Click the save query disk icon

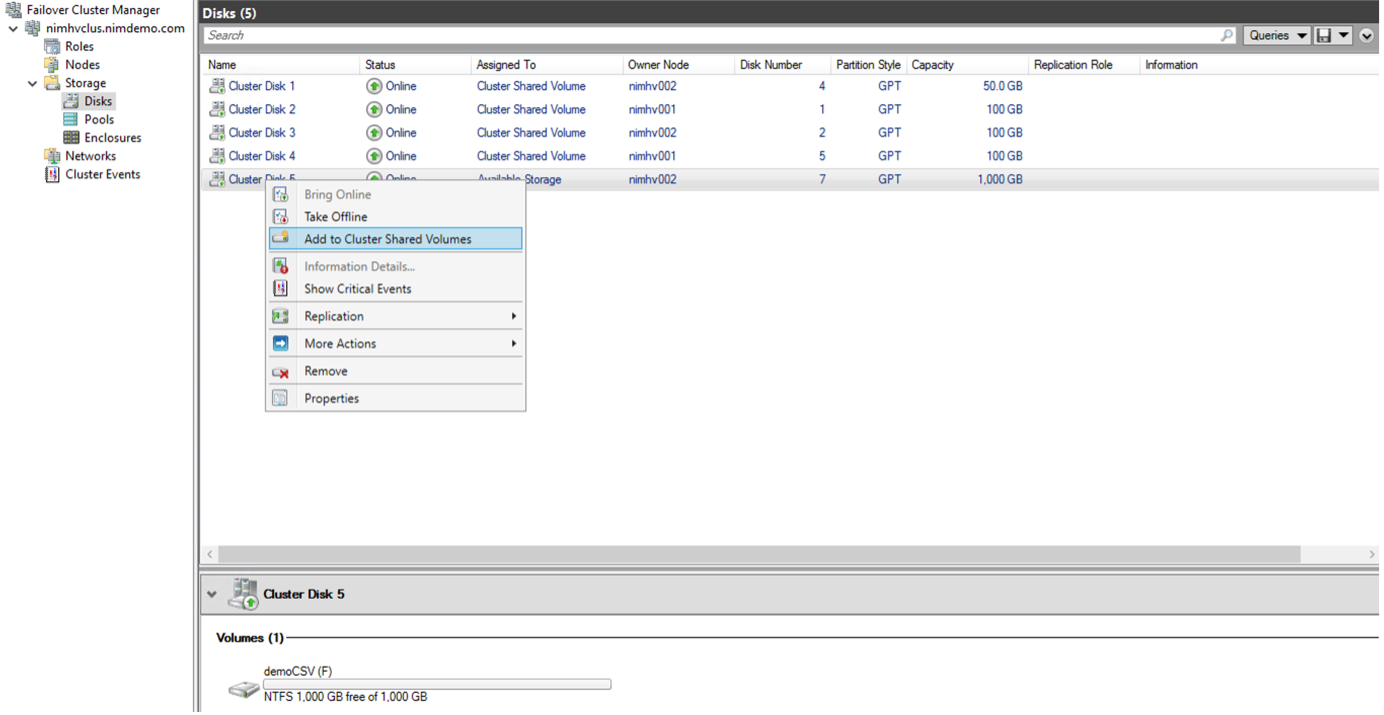1324,36
